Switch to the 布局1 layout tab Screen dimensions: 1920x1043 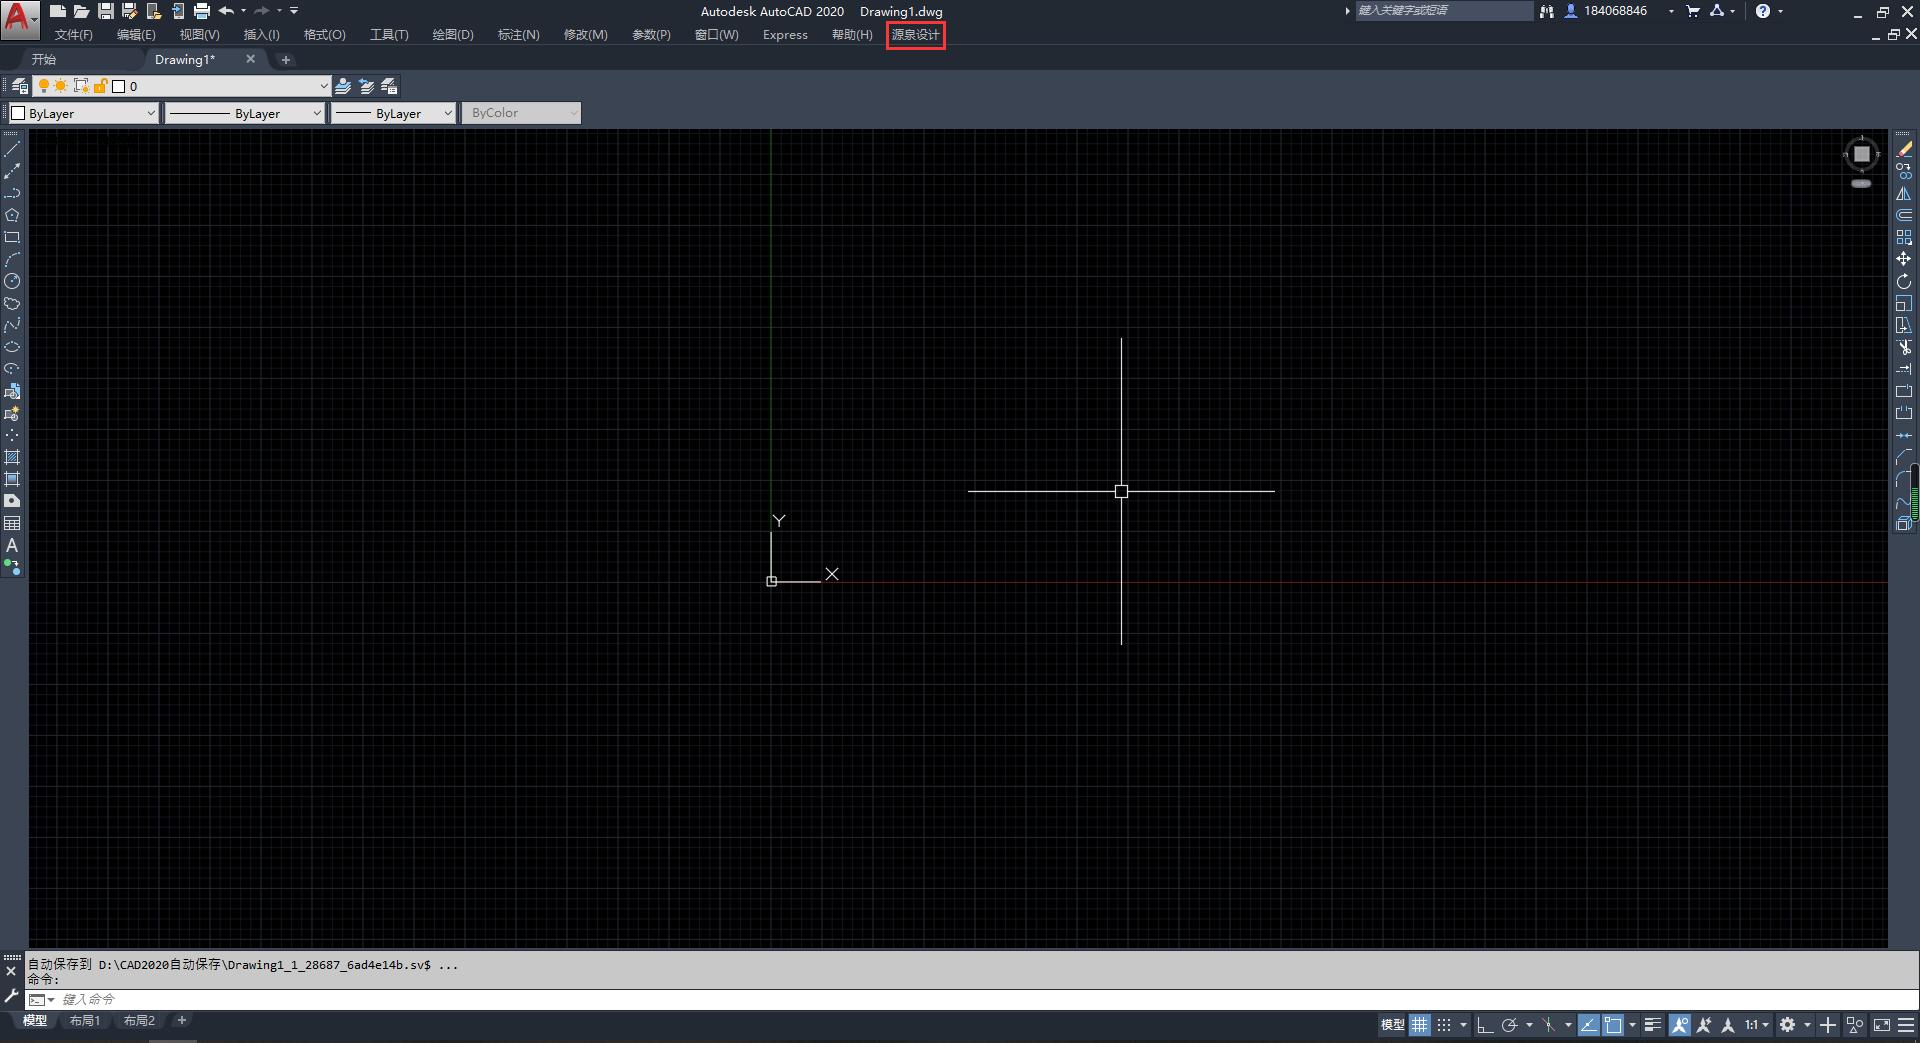(85, 1021)
